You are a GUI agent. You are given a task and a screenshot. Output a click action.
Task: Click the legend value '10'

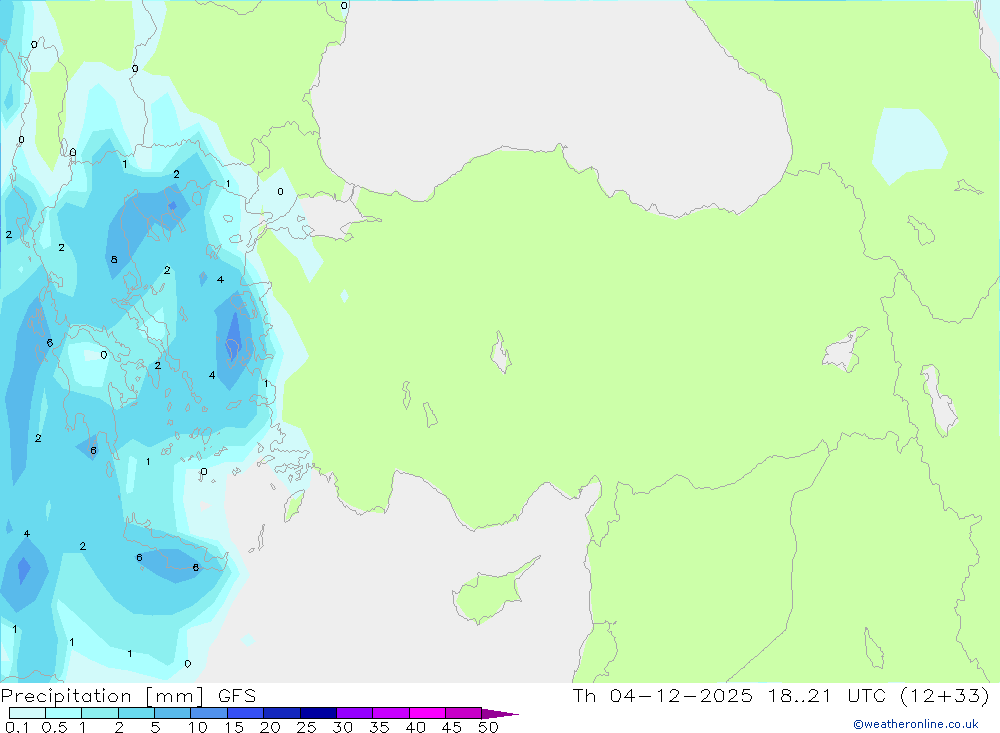point(197,727)
